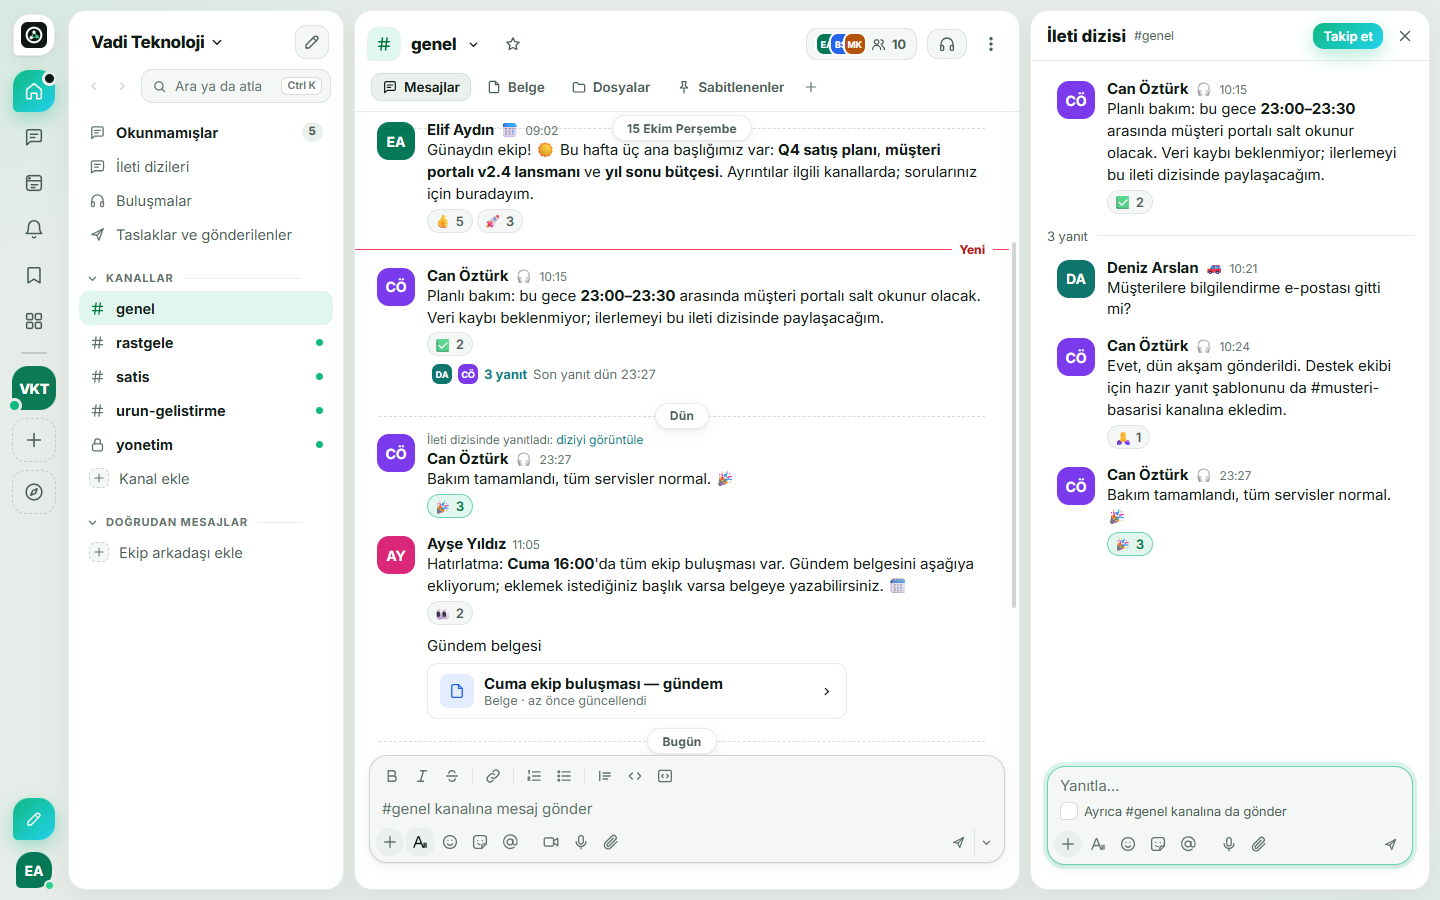Switch to Dosyalar tab
This screenshot has width=1440, height=900.
pos(611,87)
